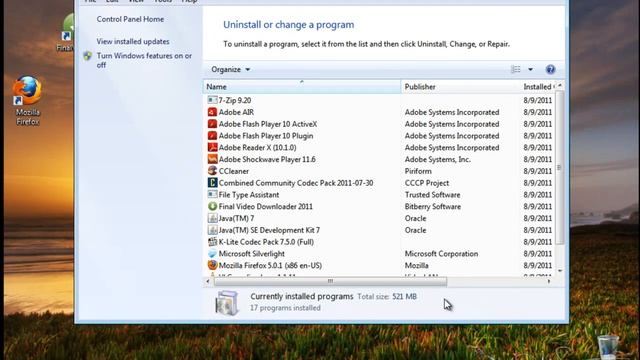This screenshot has width=640, height=360.
Task: Click the installed programs icon in details pane
Action: [227, 303]
